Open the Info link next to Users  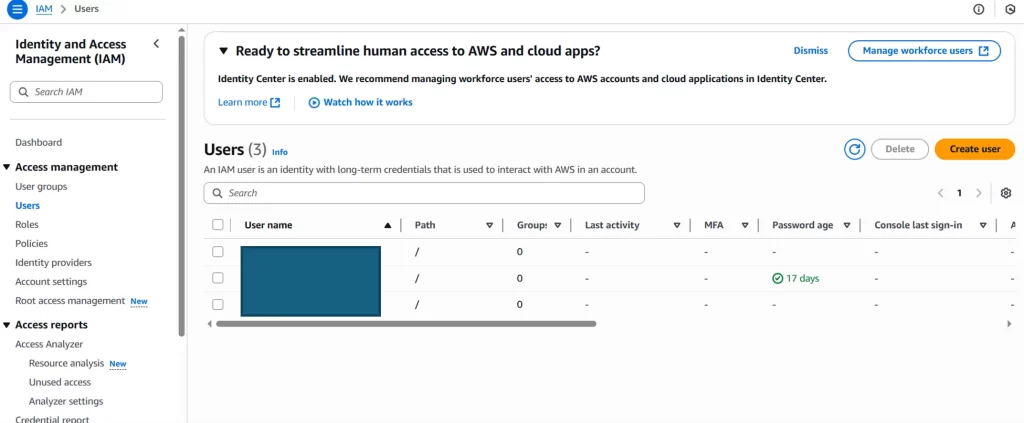(x=280, y=152)
